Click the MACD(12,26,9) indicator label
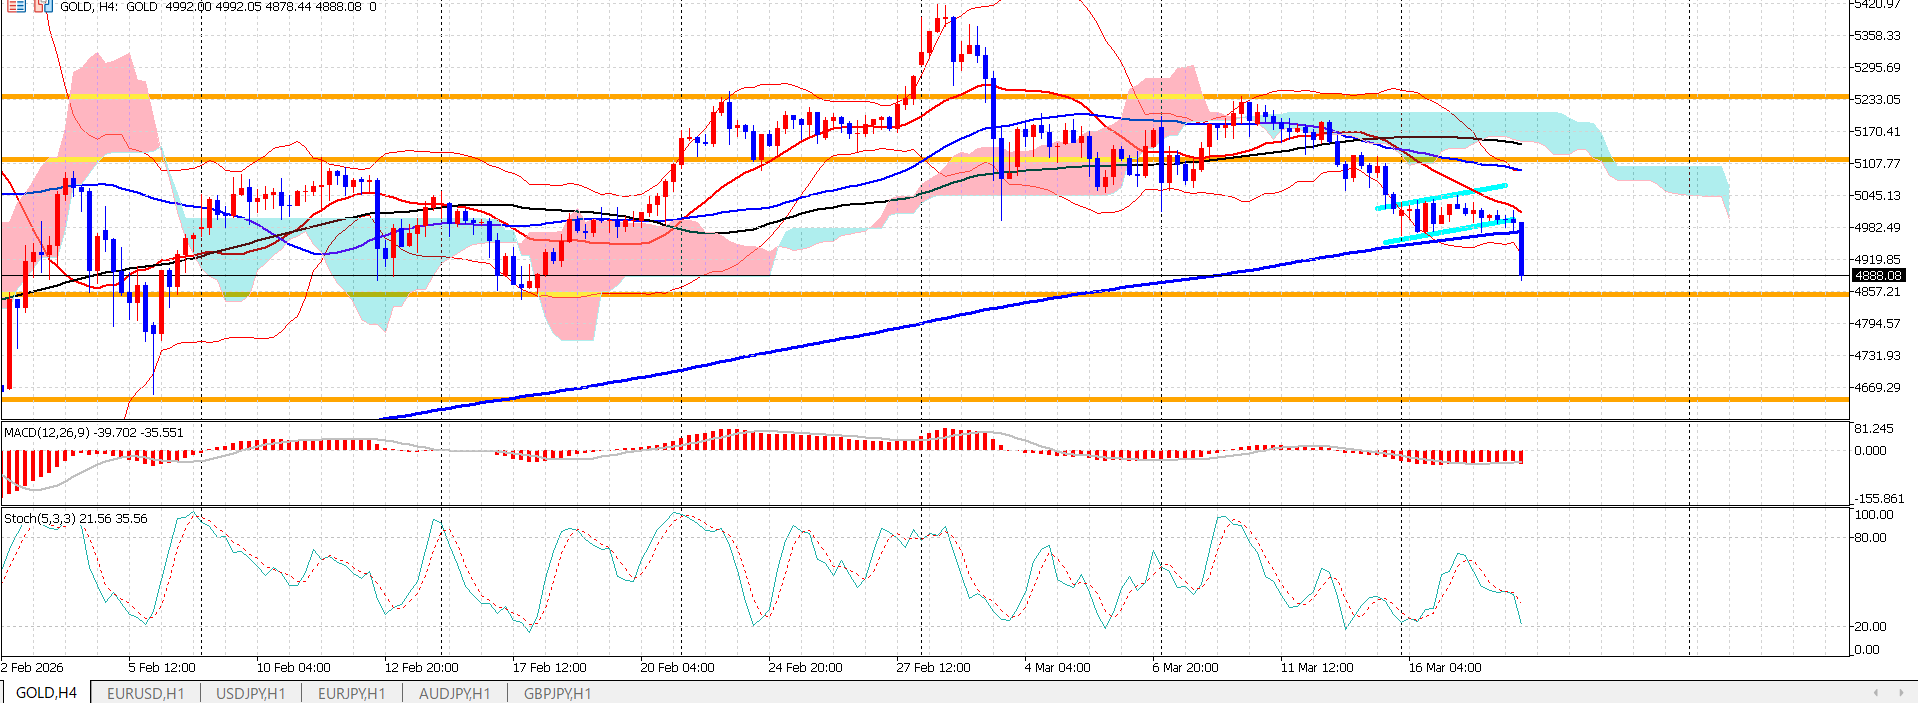Viewport: 1918px width, 703px height. click(x=94, y=432)
